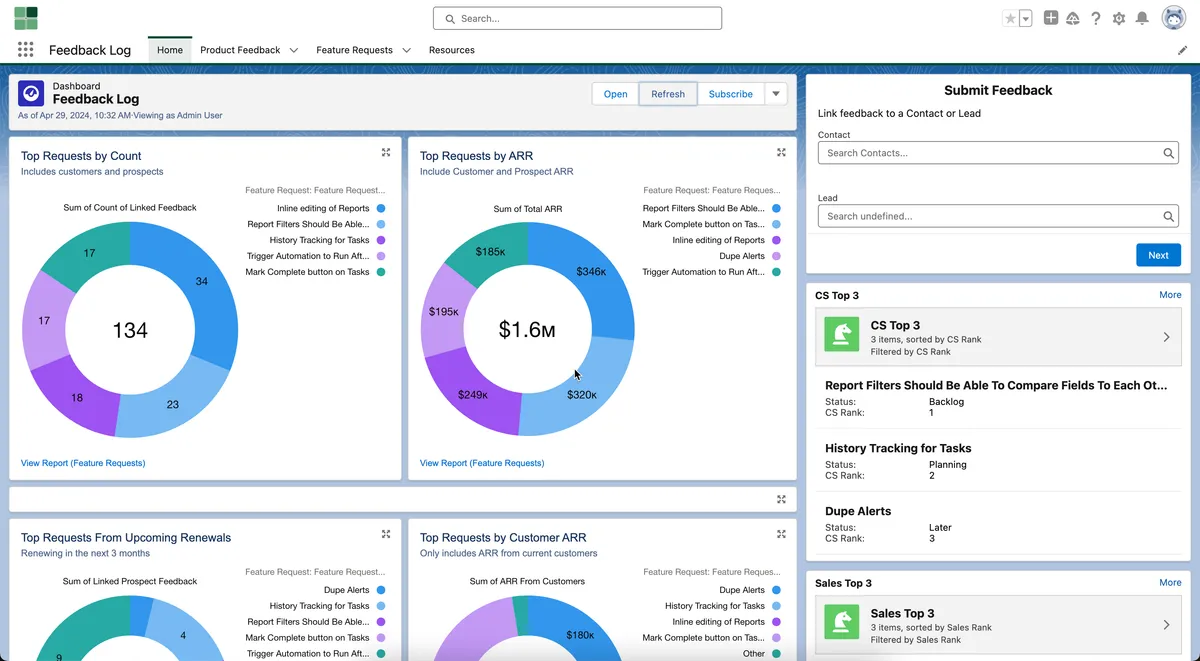Click More link in Sales Top 3

tap(1170, 582)
